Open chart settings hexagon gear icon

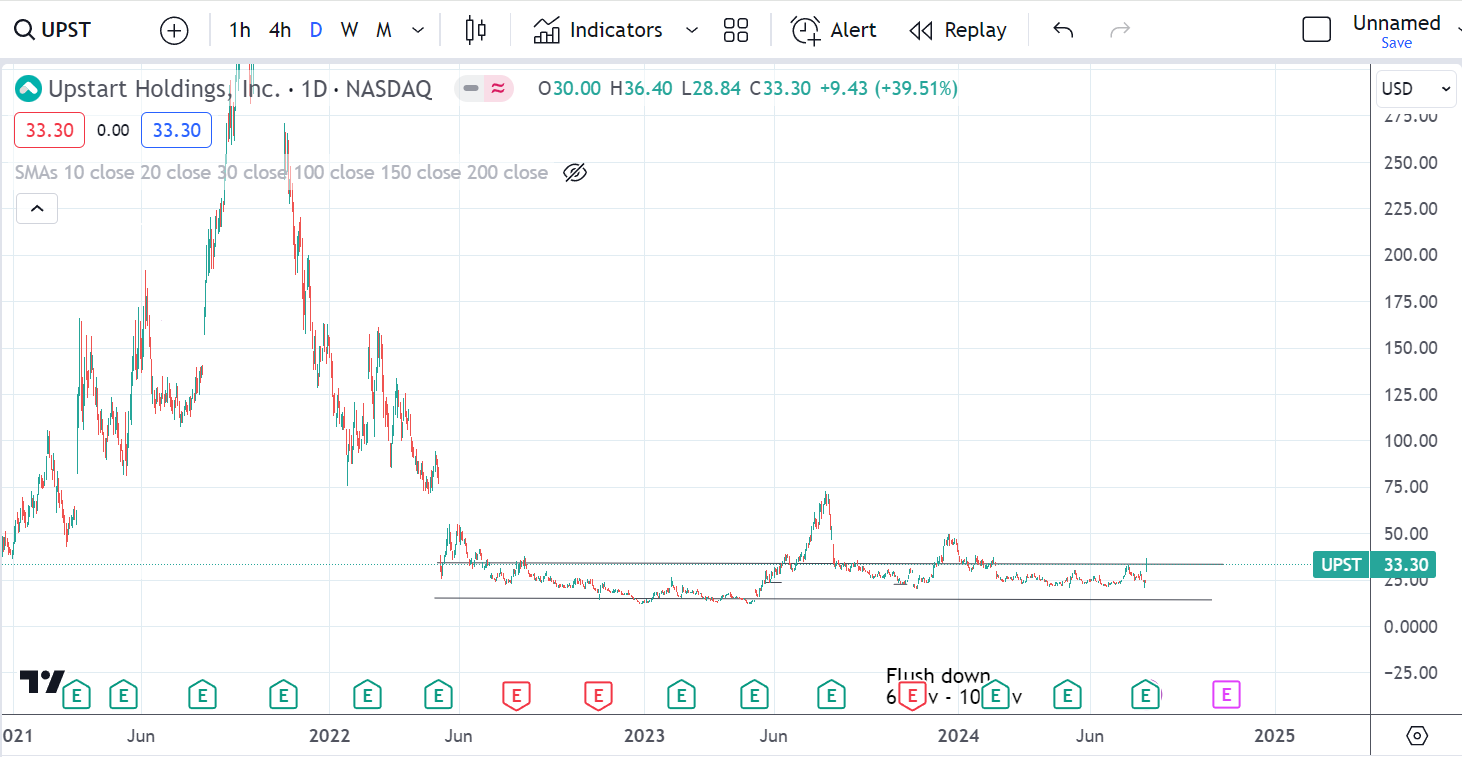point(1416,736)
